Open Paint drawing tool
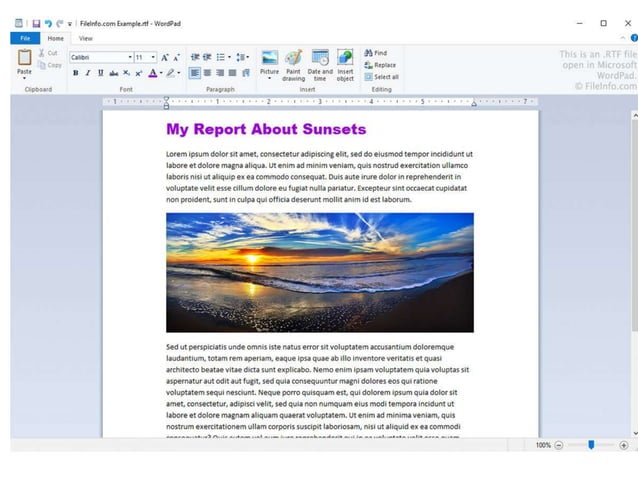Screen dimensions: 638x478 point(293,65)
